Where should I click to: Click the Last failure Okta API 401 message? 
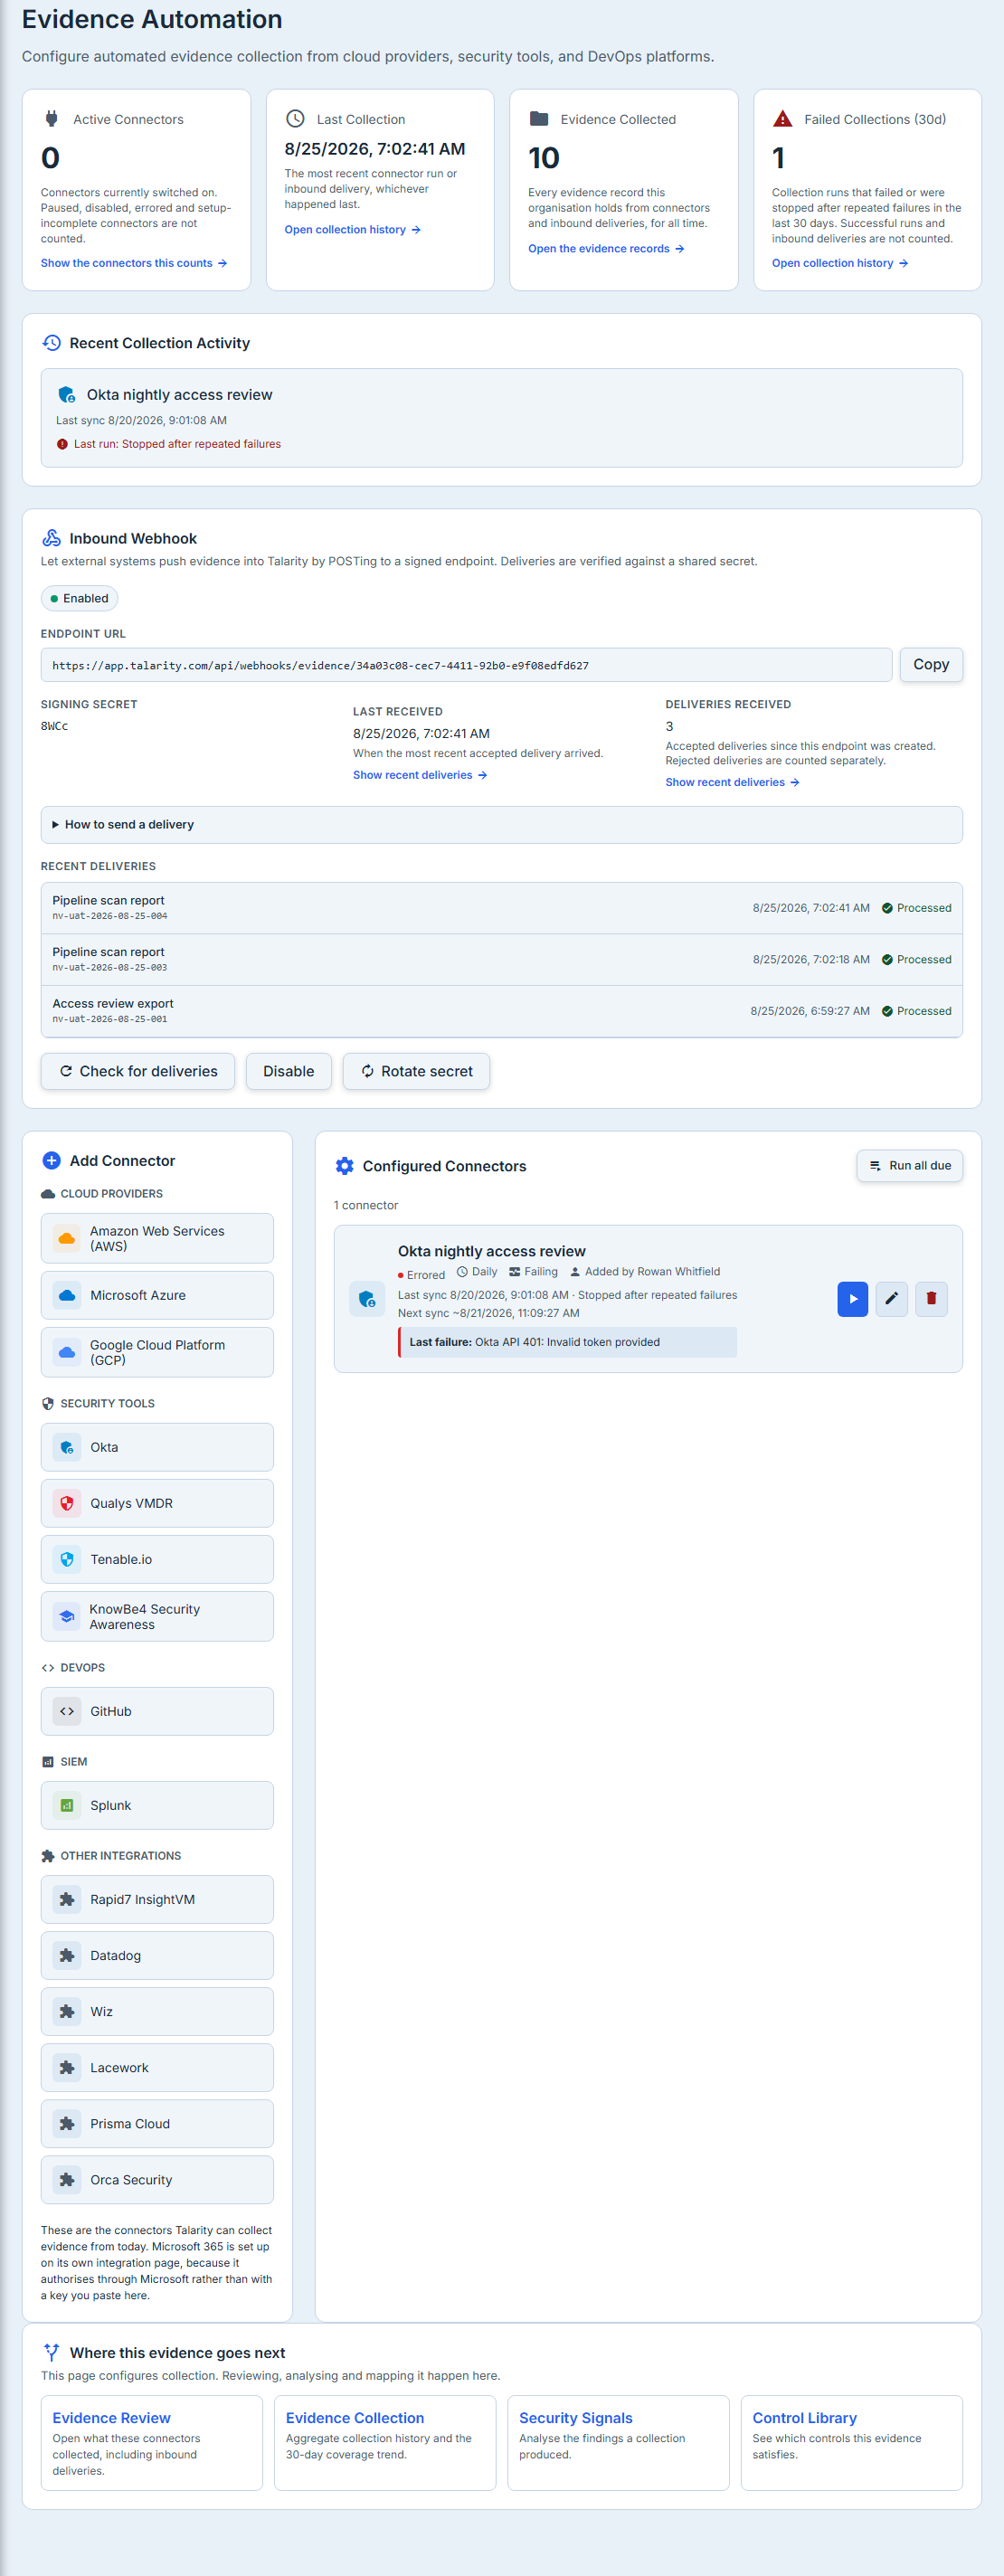coord(567,1342)
